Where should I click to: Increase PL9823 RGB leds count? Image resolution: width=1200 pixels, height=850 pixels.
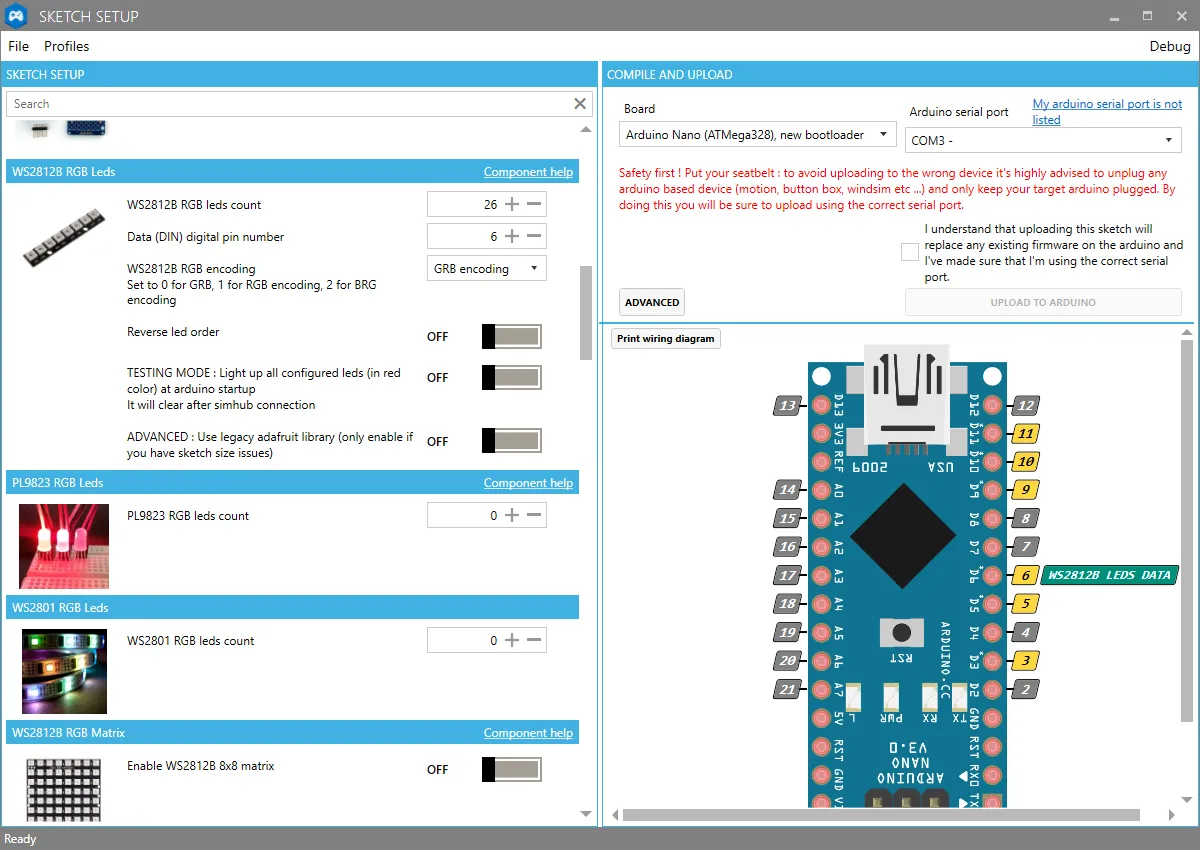[x=512, y=515]
